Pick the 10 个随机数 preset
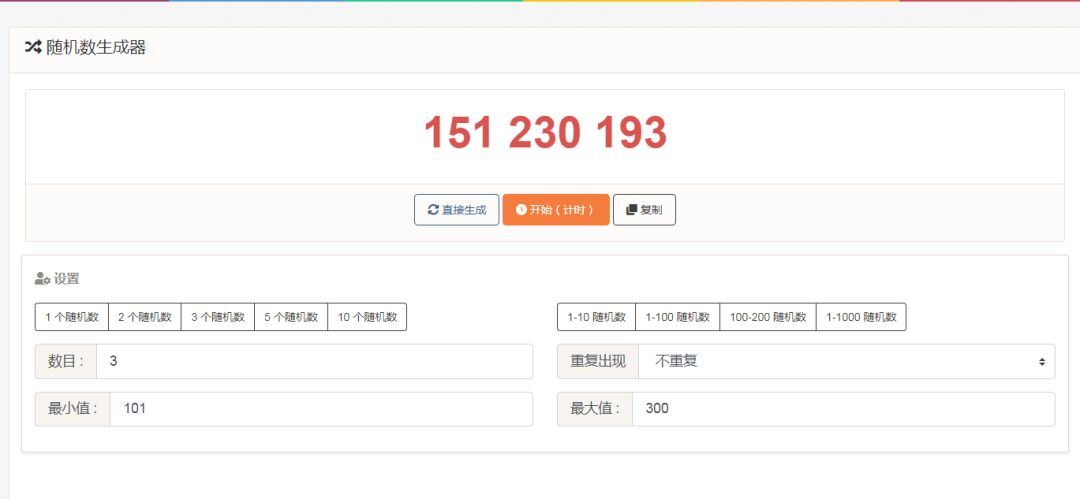 367,317
